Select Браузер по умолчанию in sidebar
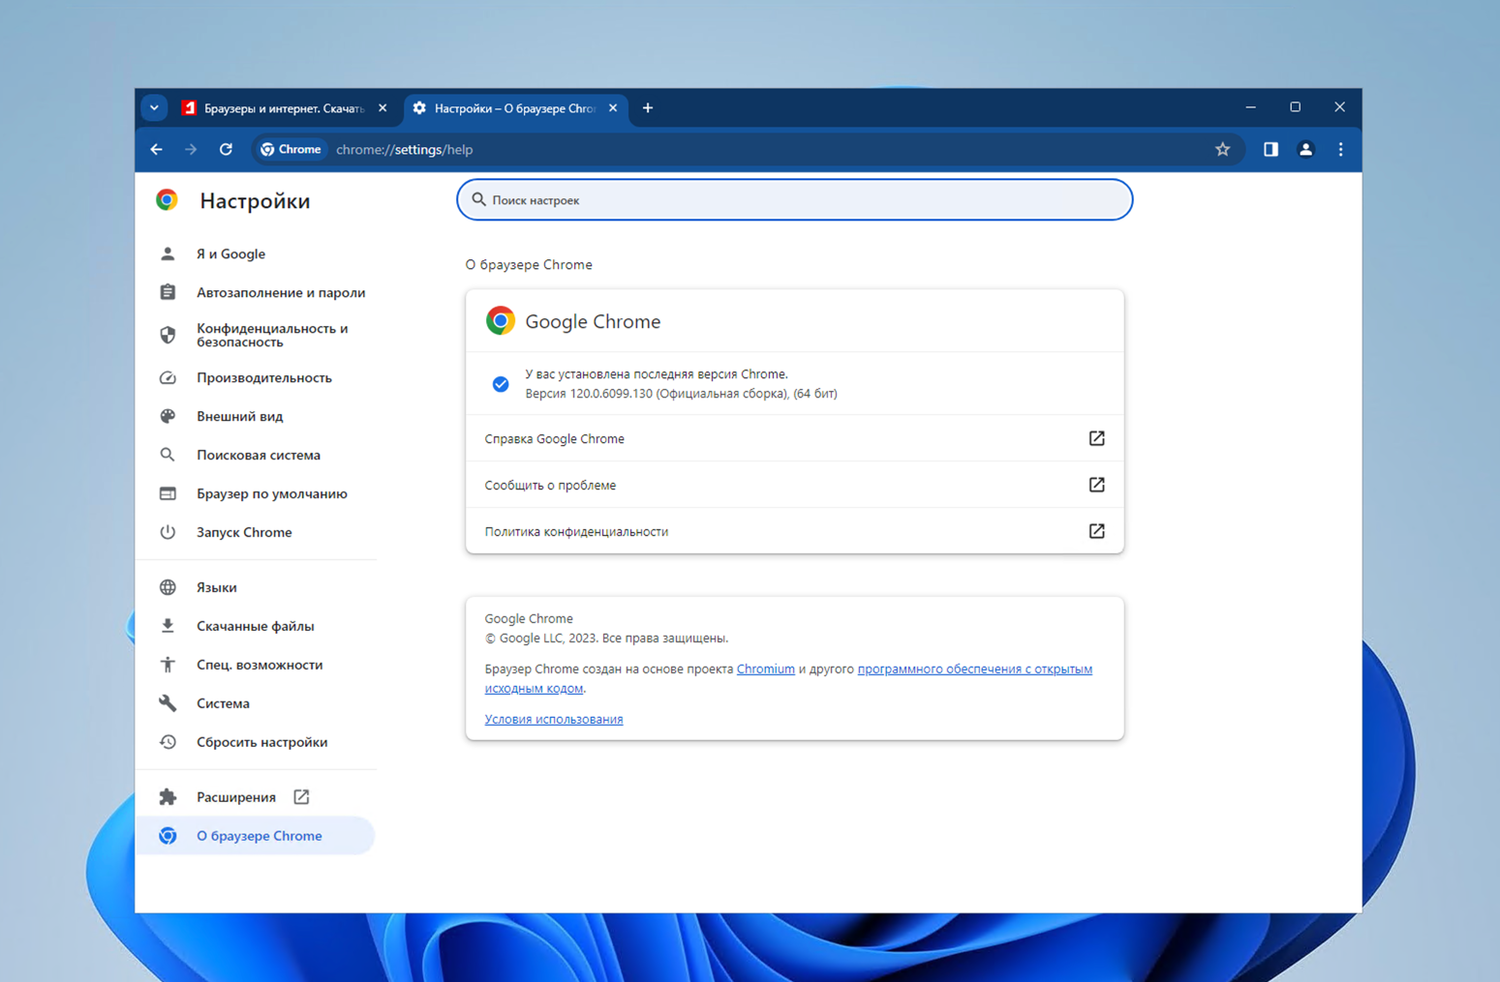Screen dimensions: 1500x982 click(255, 494)
